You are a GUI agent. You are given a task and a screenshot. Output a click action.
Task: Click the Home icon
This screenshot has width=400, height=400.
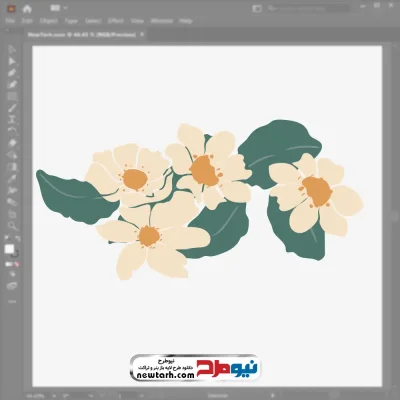click(x=27, y=9)
